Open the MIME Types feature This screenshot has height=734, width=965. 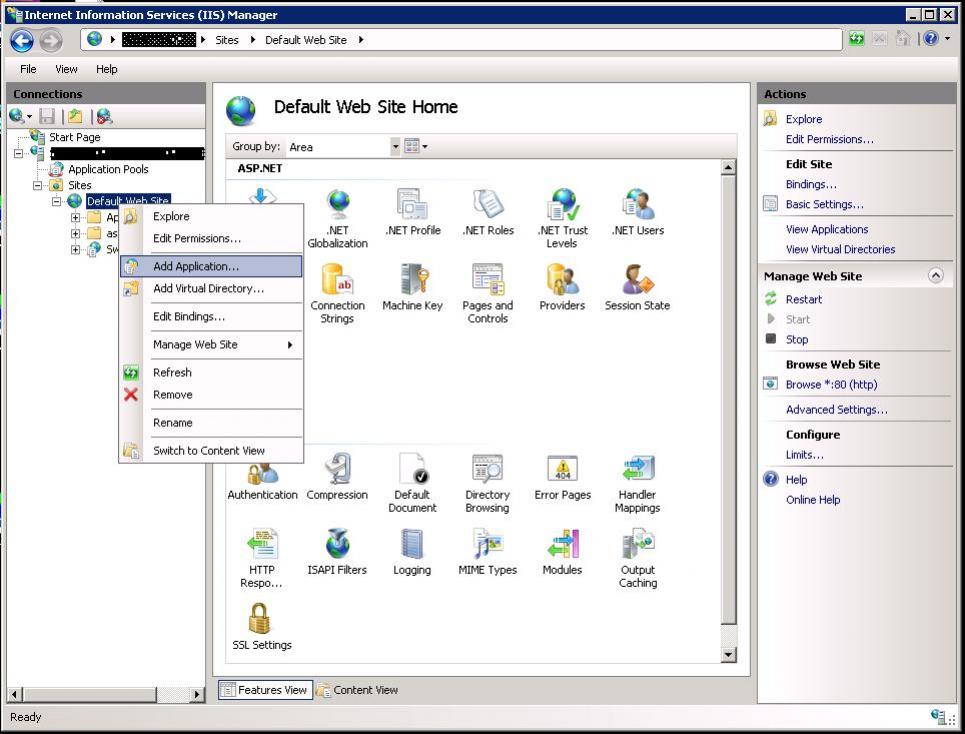pyautogui.click(x=487, y=552)
